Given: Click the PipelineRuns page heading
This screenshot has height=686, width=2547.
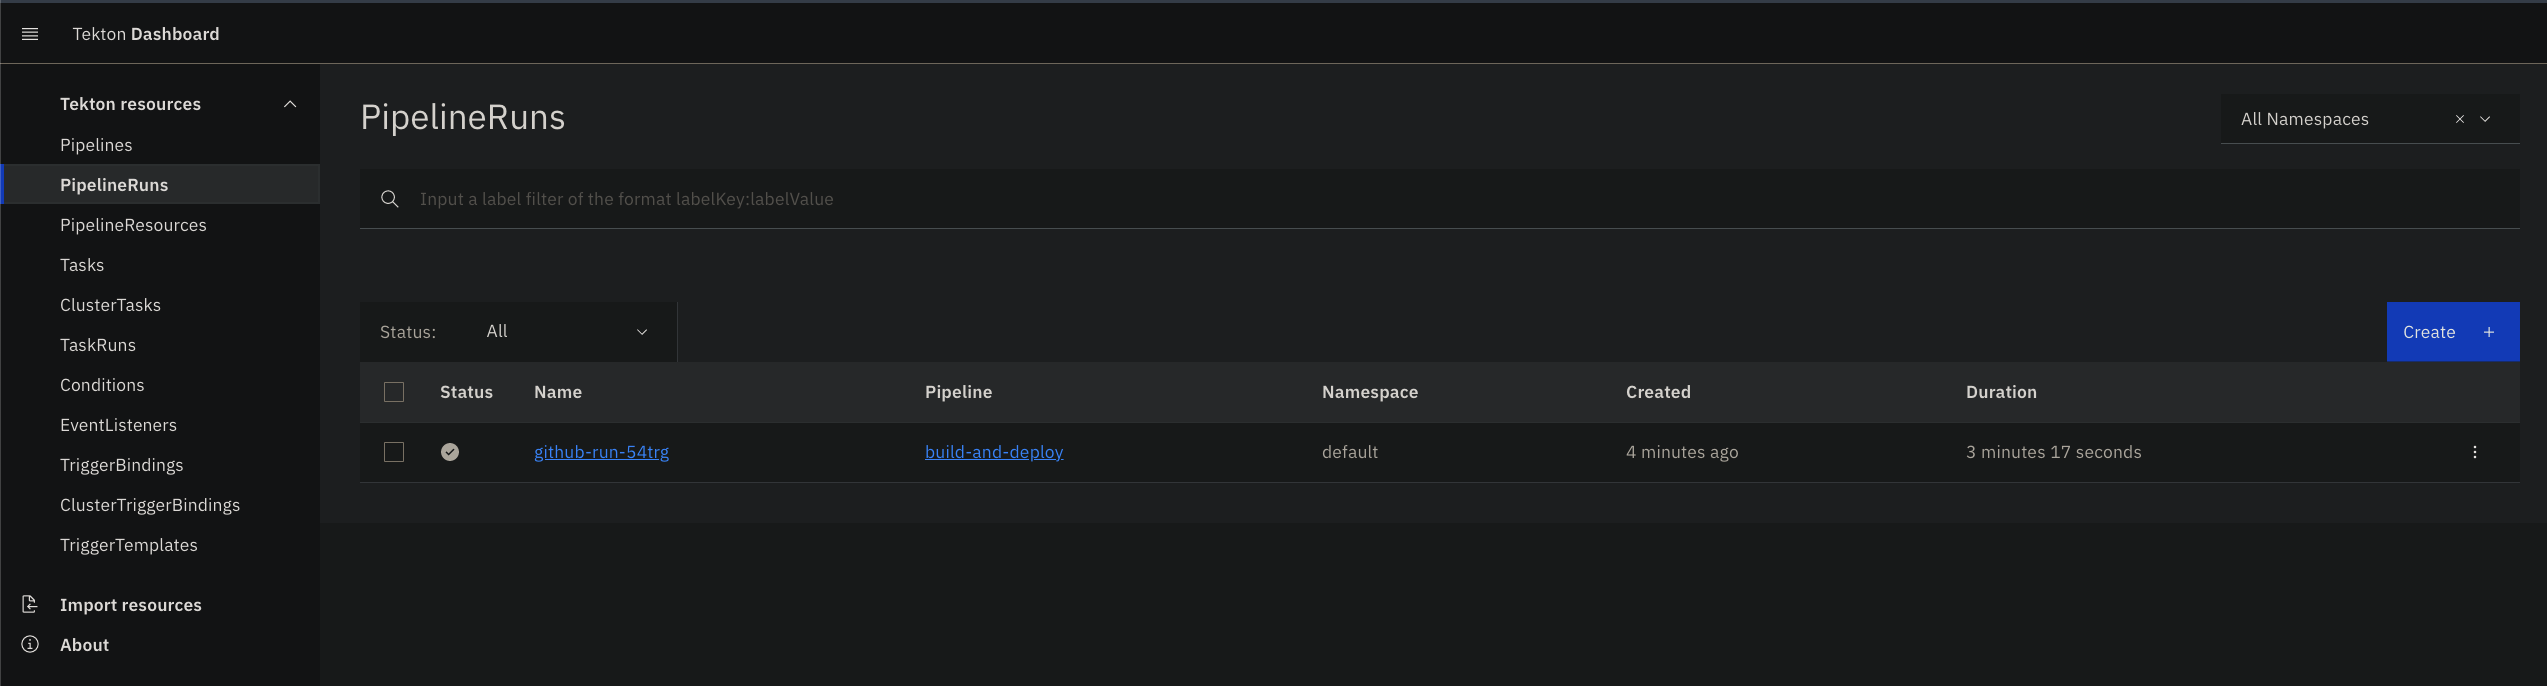Looking at the screenshot, I should [463, 117].
